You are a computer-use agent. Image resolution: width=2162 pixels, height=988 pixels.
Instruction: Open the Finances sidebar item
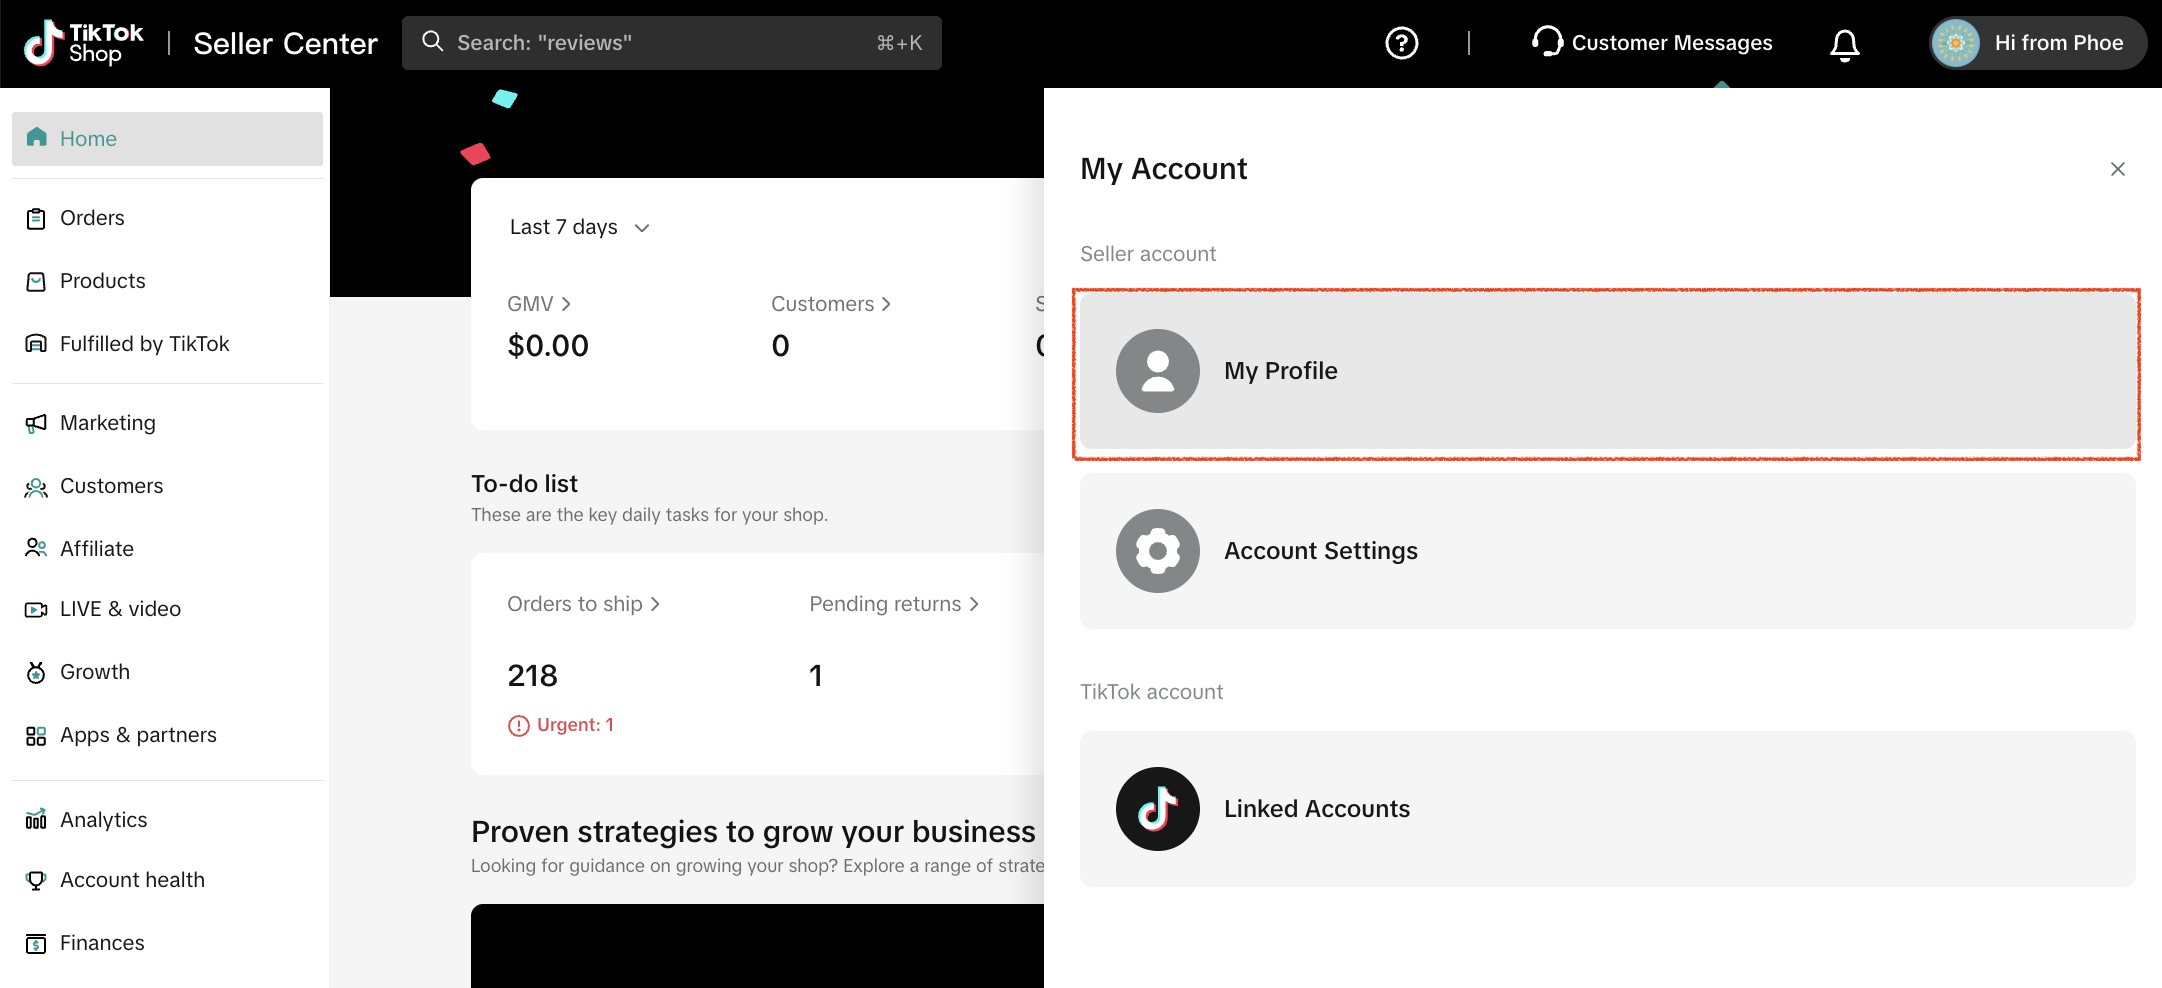pyautogui.click(x=101, y=943)
